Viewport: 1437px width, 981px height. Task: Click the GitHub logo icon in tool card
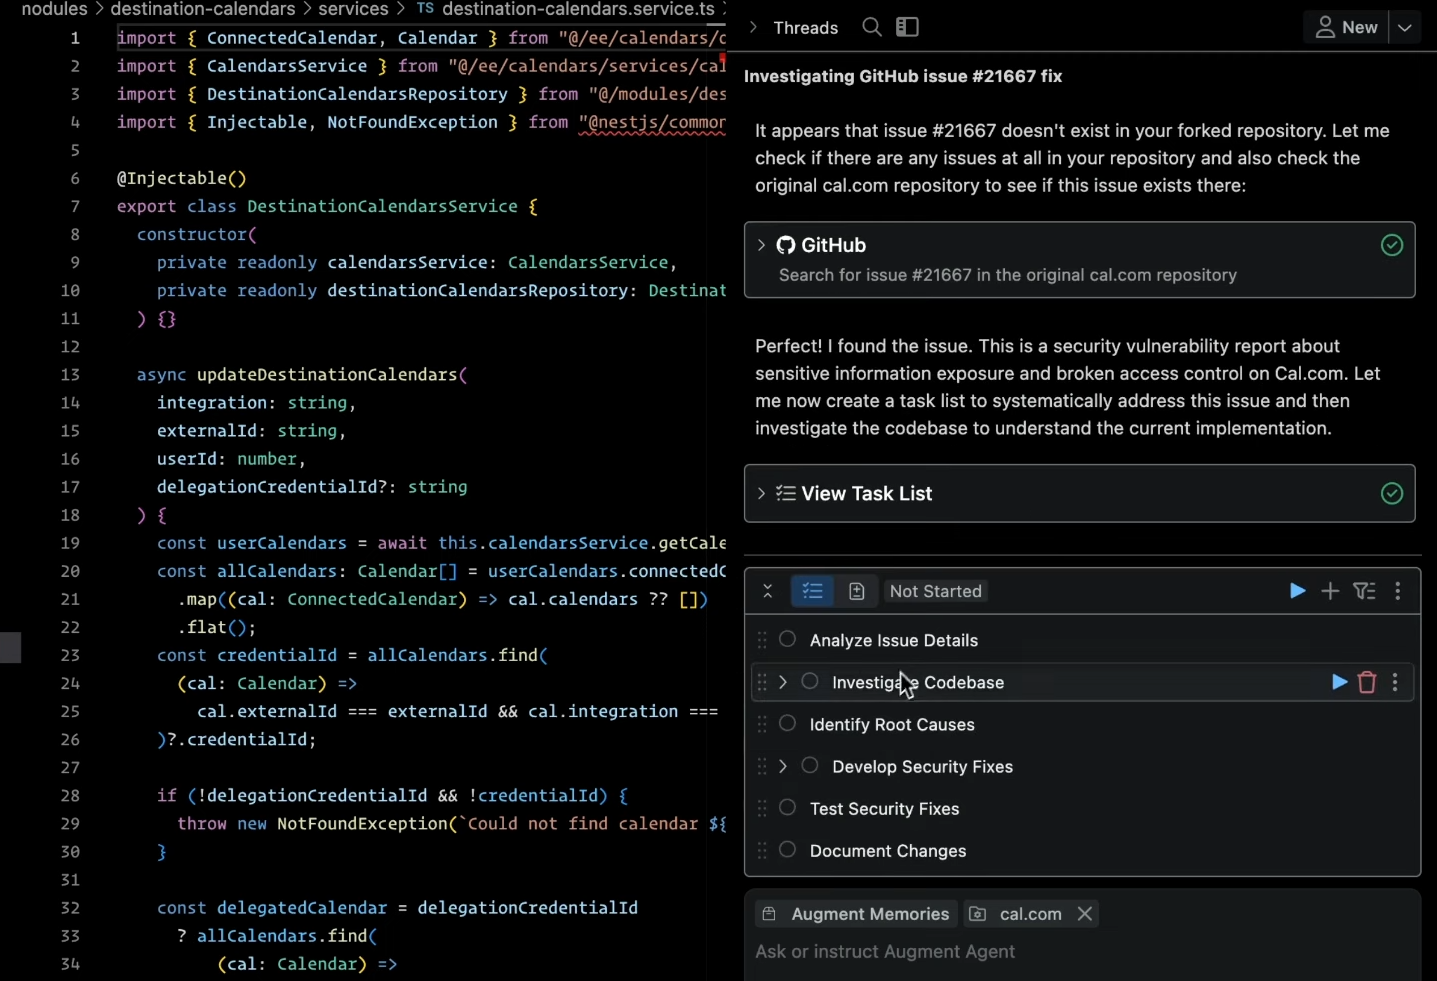pyautogui.click(x=786, y=245)
